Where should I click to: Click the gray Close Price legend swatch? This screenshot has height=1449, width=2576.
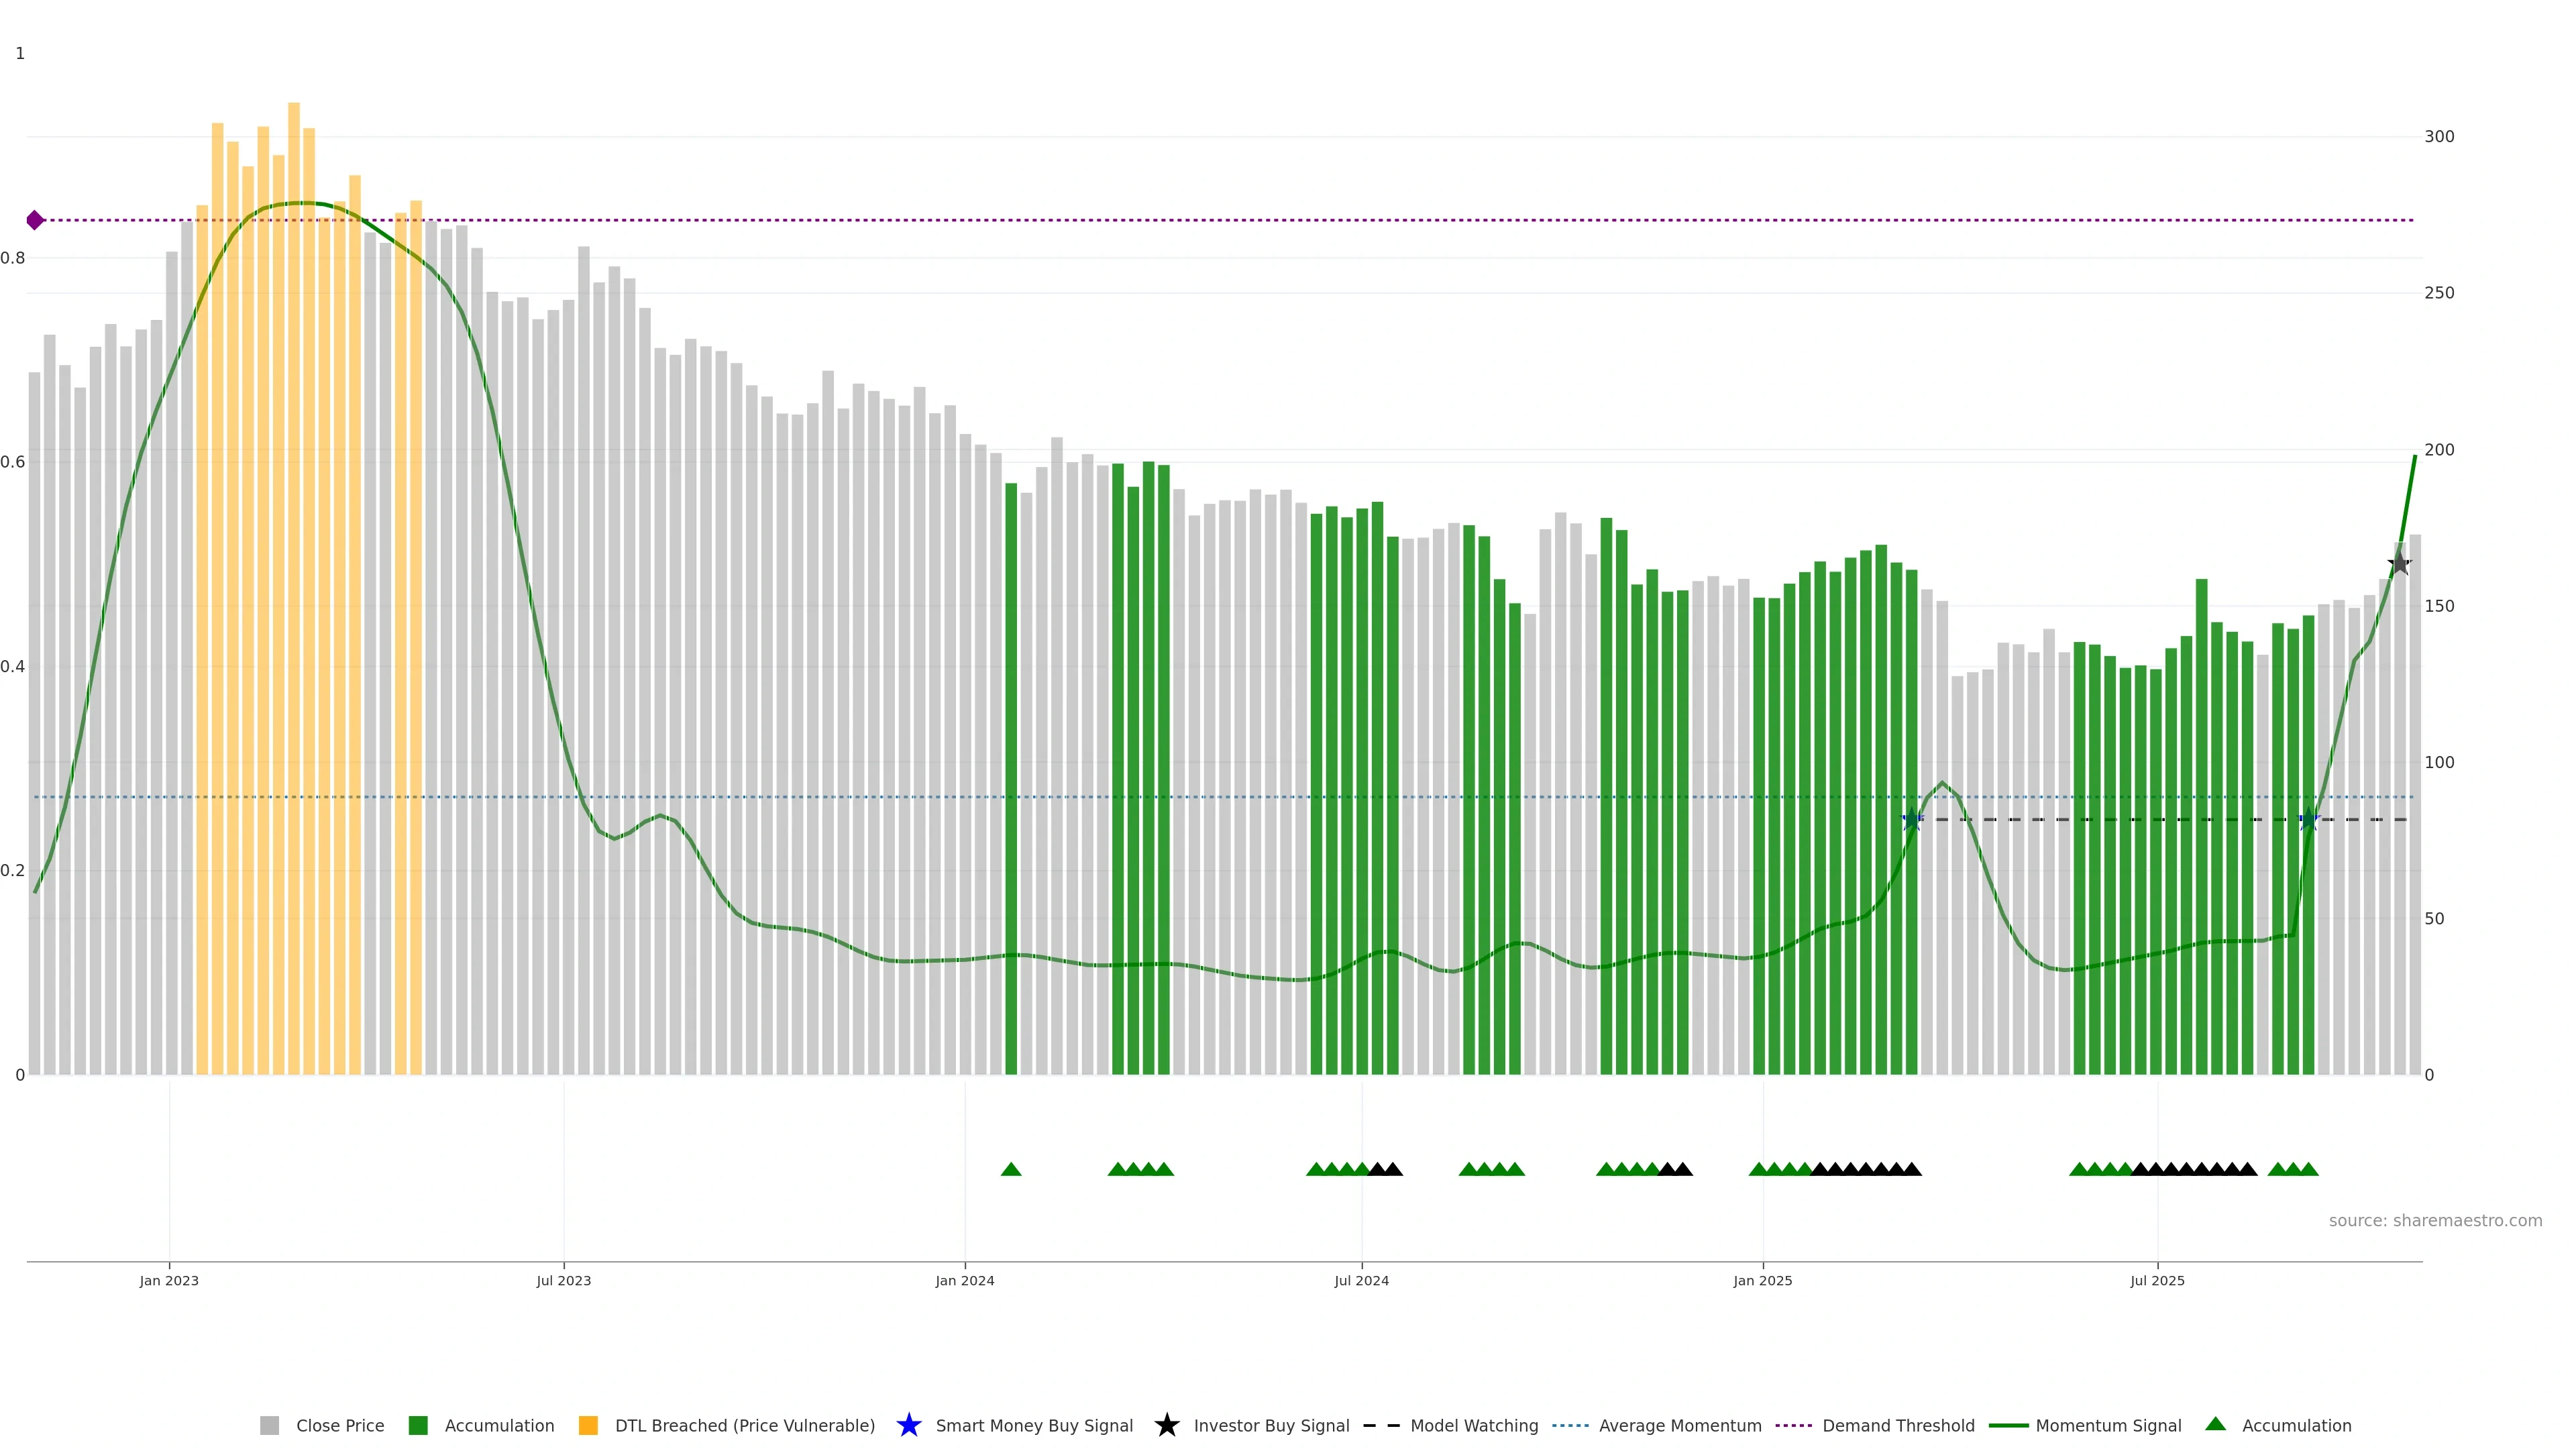tap(269, 1426)
